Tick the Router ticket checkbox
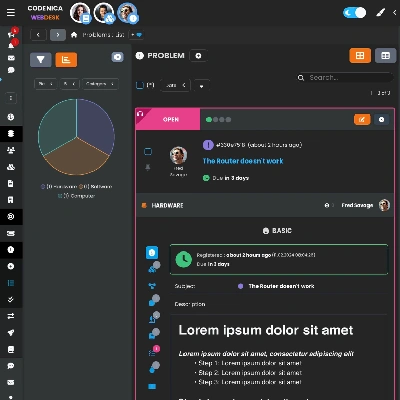This screenshot has width=400, height=400. [x=148, y=152]
